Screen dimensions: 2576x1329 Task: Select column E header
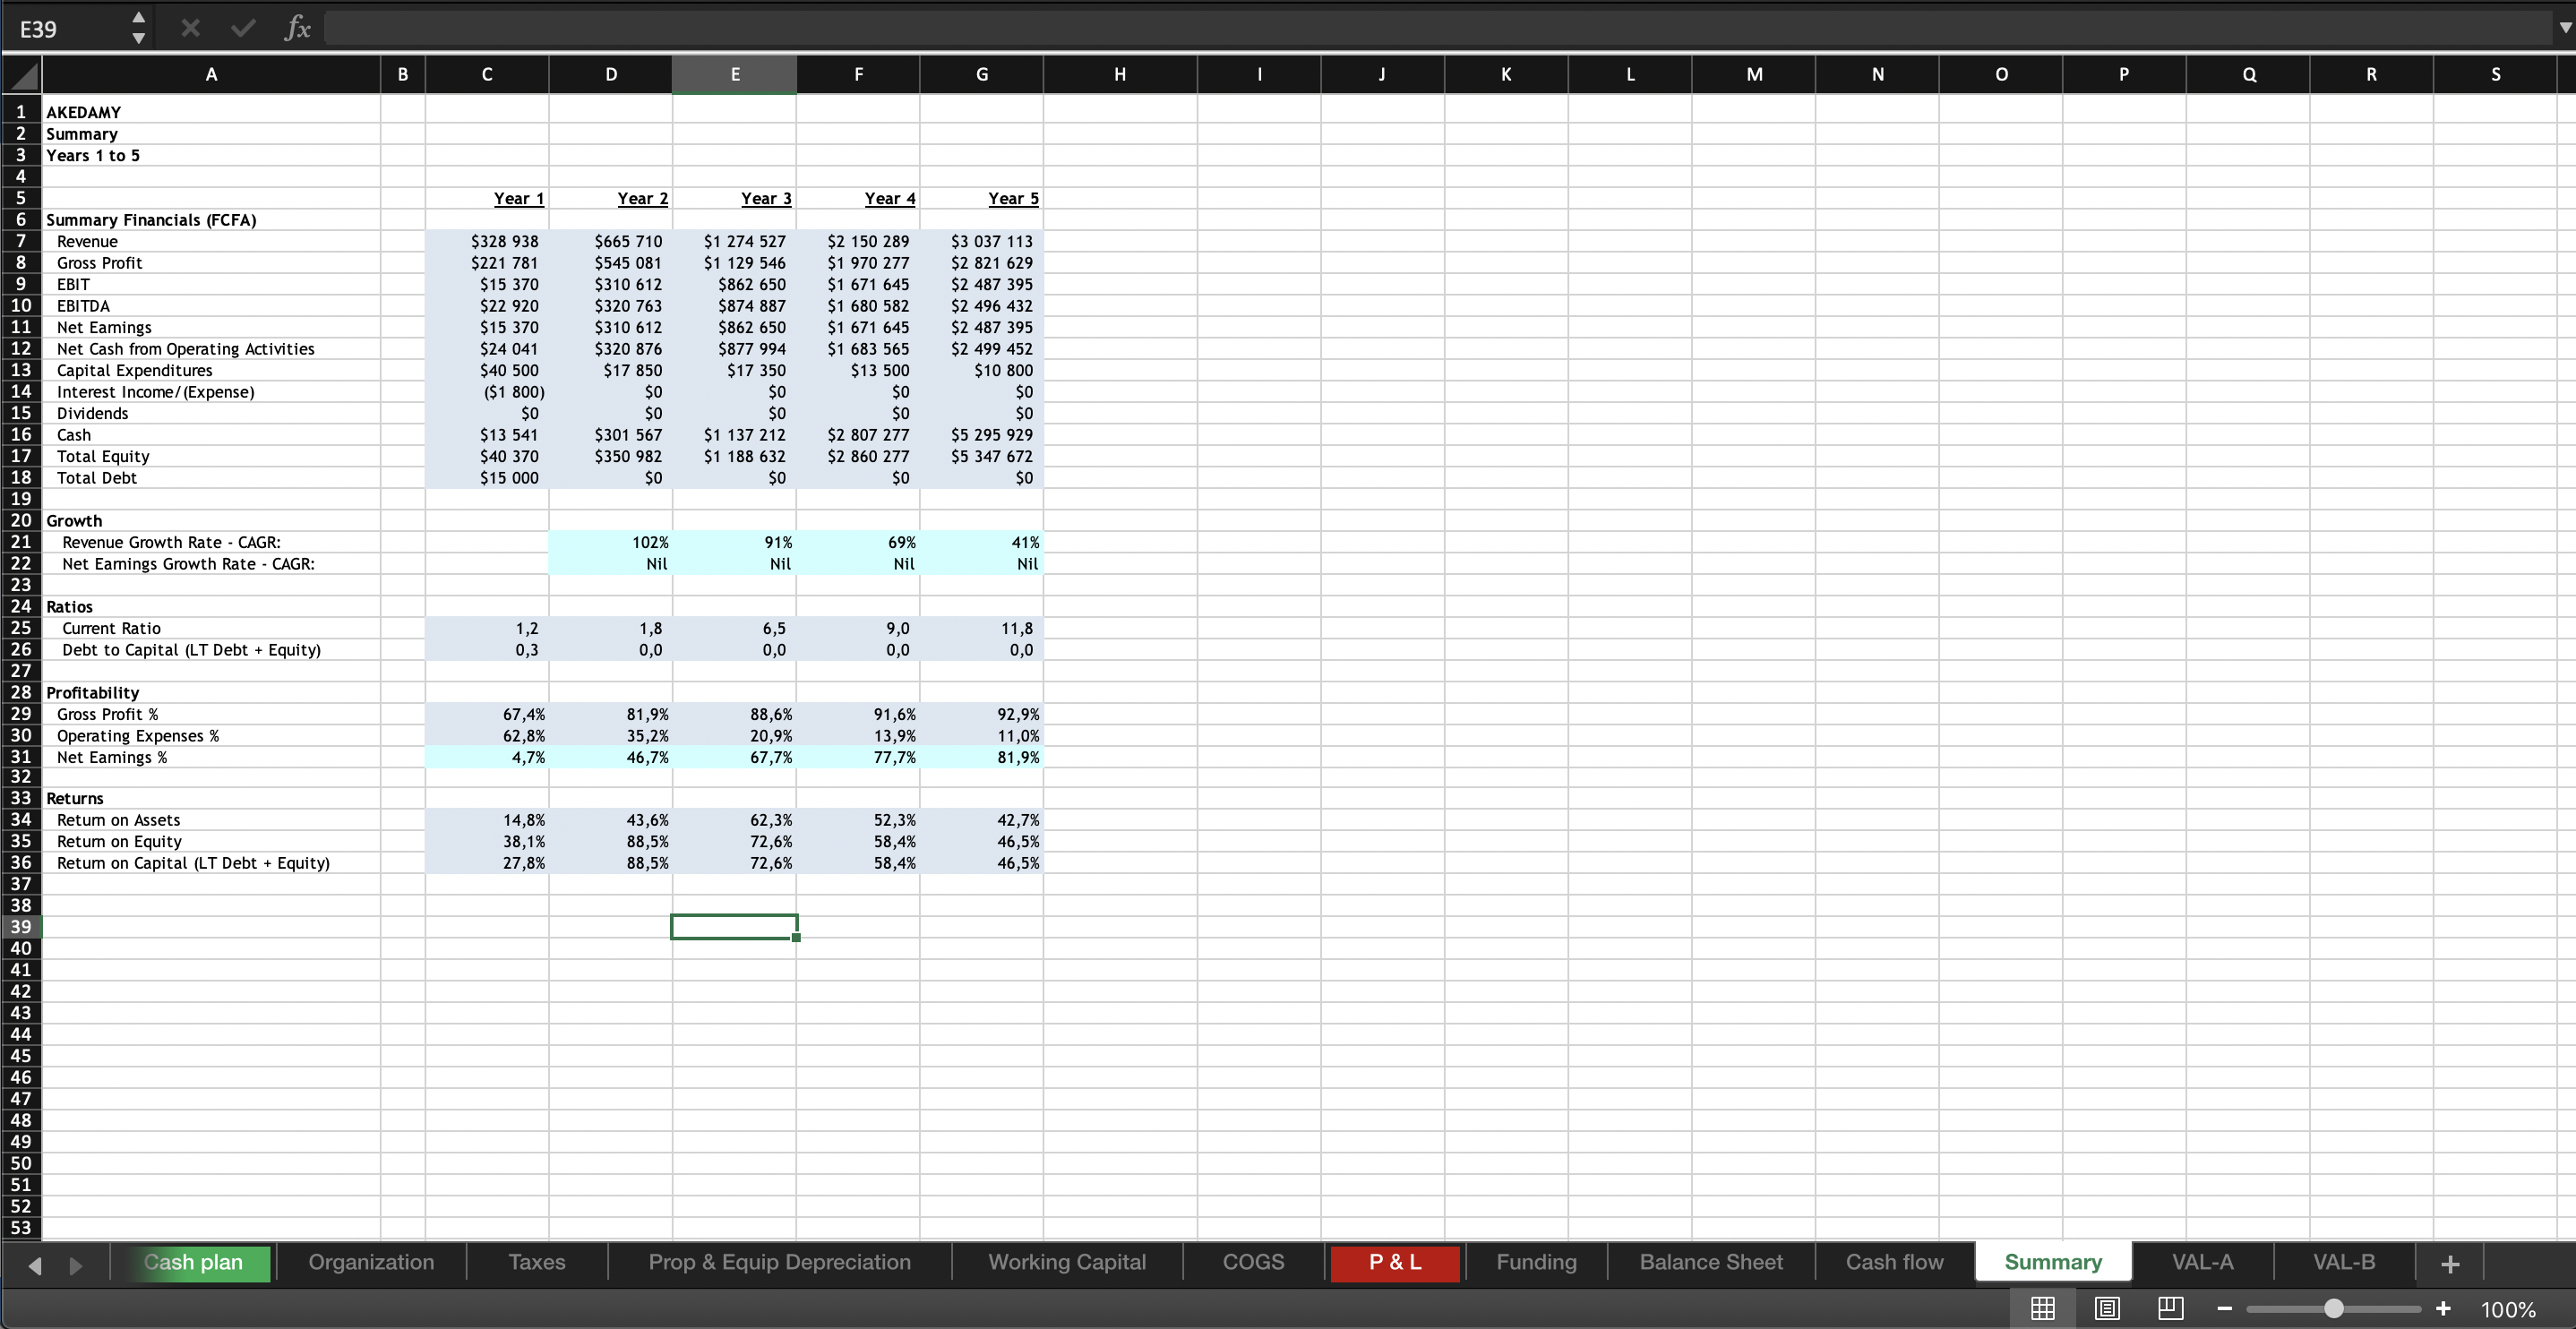734,74
